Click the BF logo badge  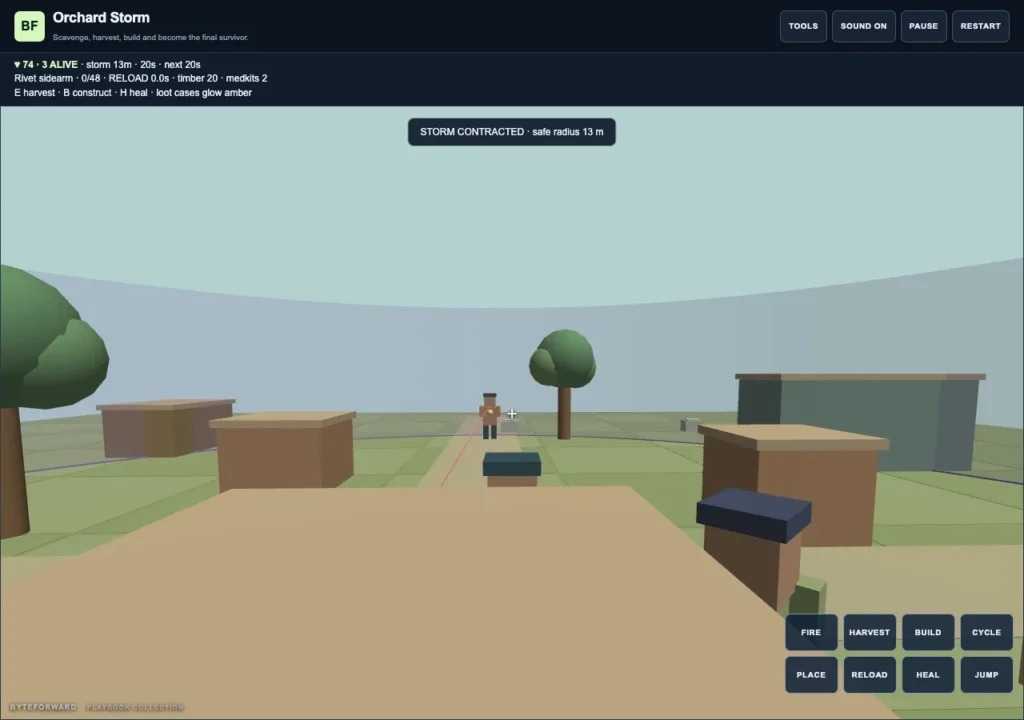[x=29, y=26]
